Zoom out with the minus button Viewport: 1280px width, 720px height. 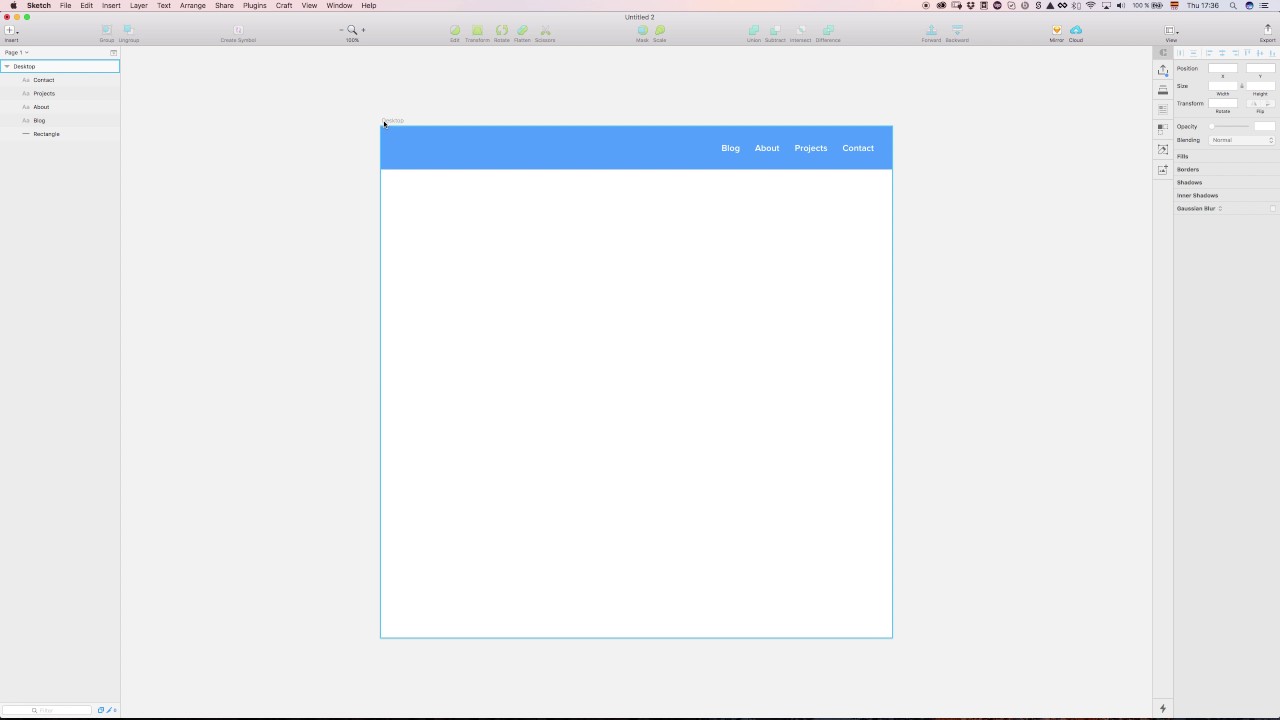point(341,30)
